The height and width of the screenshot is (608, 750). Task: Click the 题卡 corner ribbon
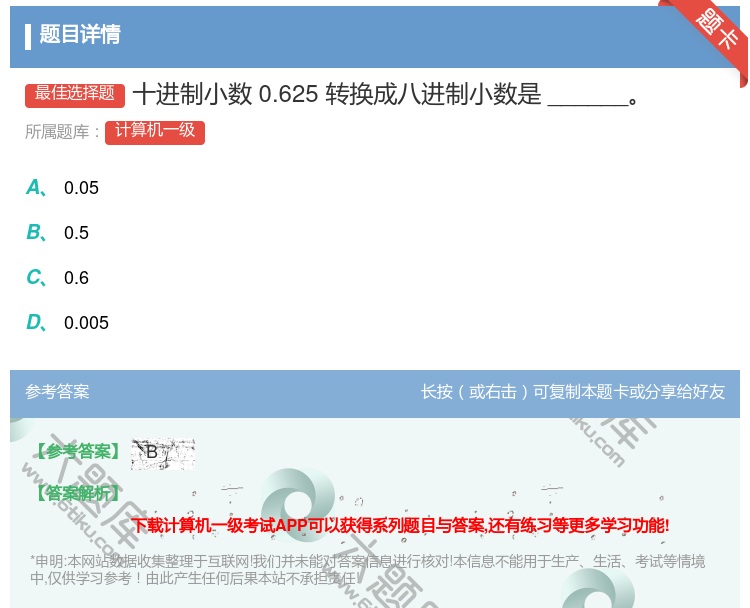[x=717, y=31]
